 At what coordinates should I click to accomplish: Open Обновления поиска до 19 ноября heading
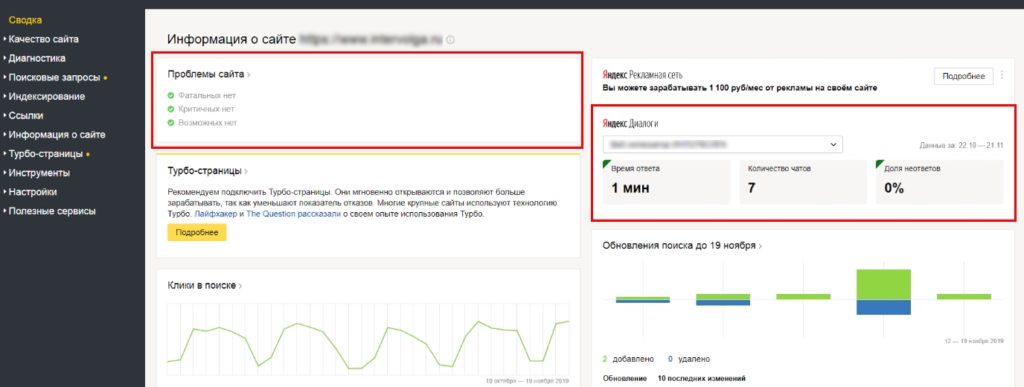pos(682,246)
